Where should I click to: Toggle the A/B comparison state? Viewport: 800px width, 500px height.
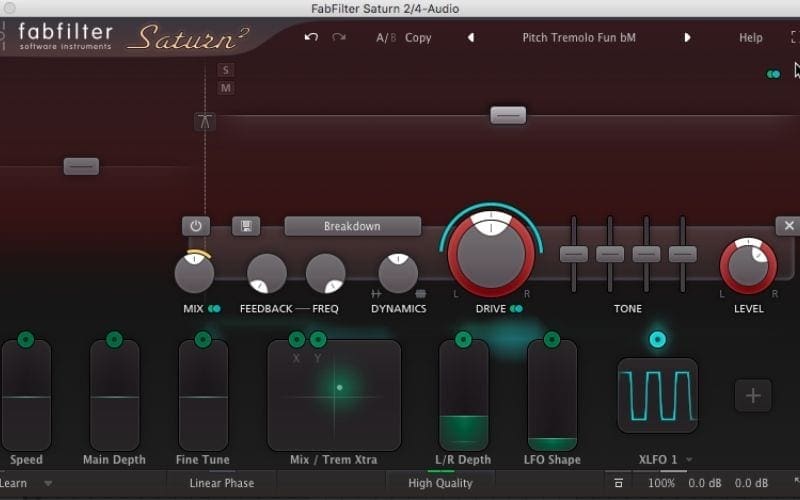(x=386, y=38)
